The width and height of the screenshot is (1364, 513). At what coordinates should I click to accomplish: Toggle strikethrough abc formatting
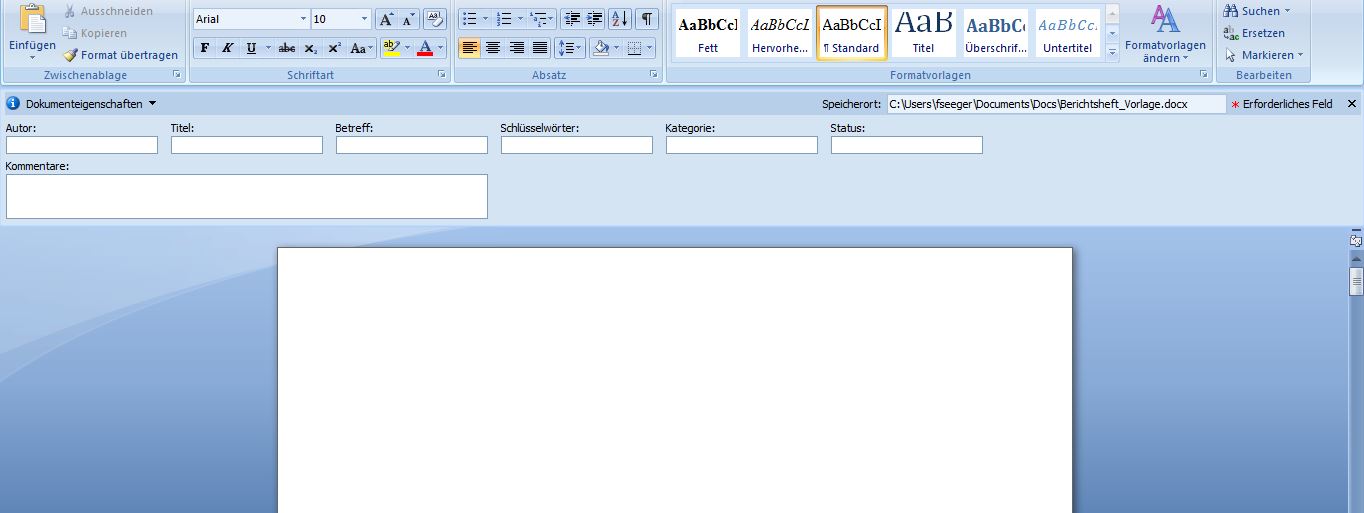click(x=287, y=48)
